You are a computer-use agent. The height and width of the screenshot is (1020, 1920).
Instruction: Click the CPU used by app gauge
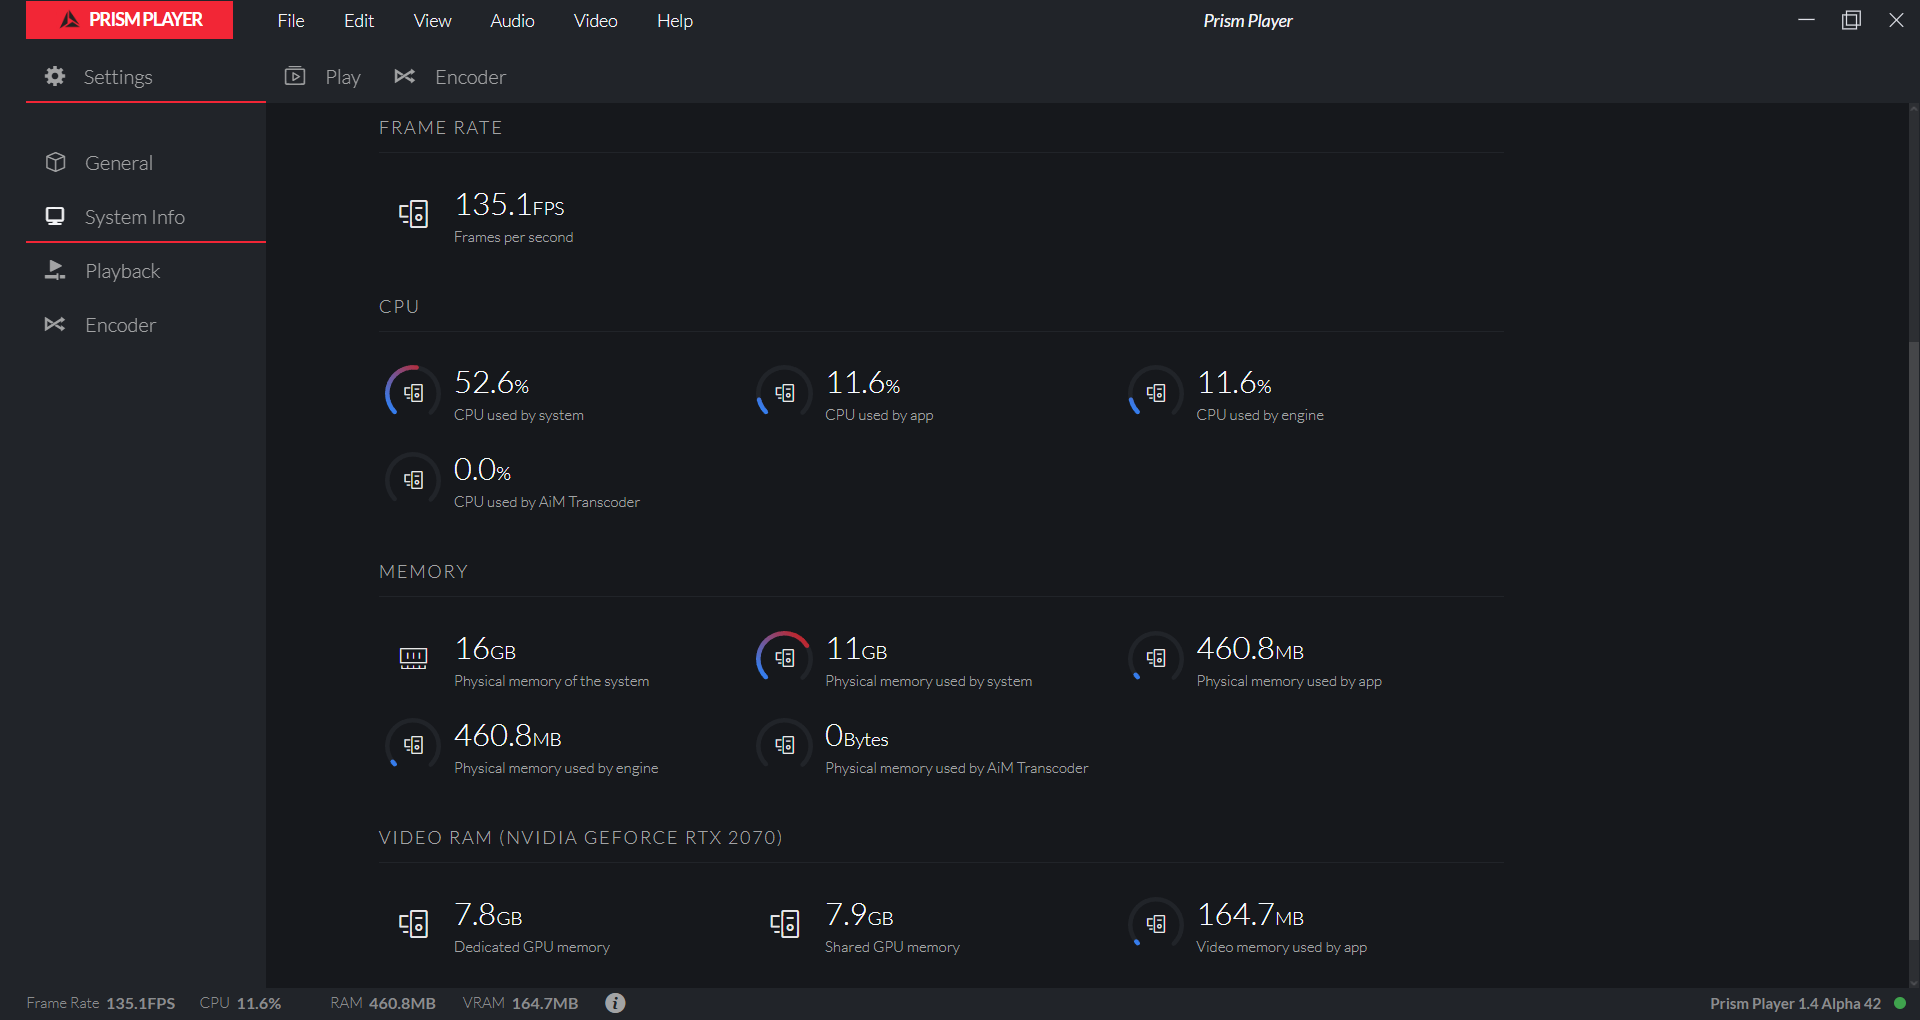click(784, 392)
